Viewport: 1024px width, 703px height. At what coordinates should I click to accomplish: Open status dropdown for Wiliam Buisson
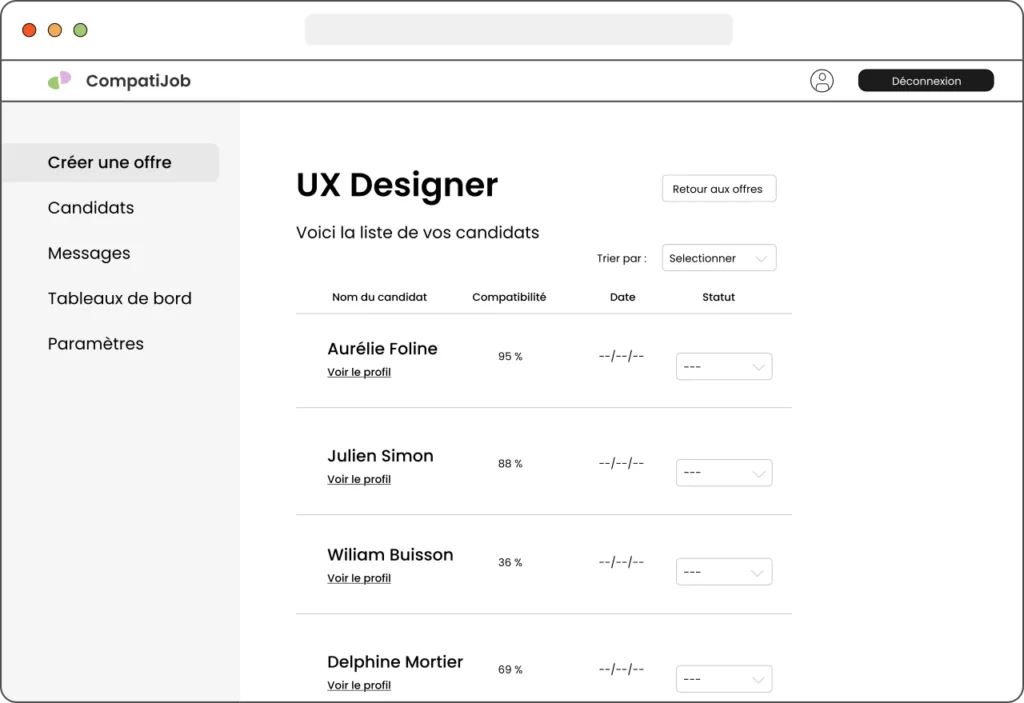click(x=724, y=572)
